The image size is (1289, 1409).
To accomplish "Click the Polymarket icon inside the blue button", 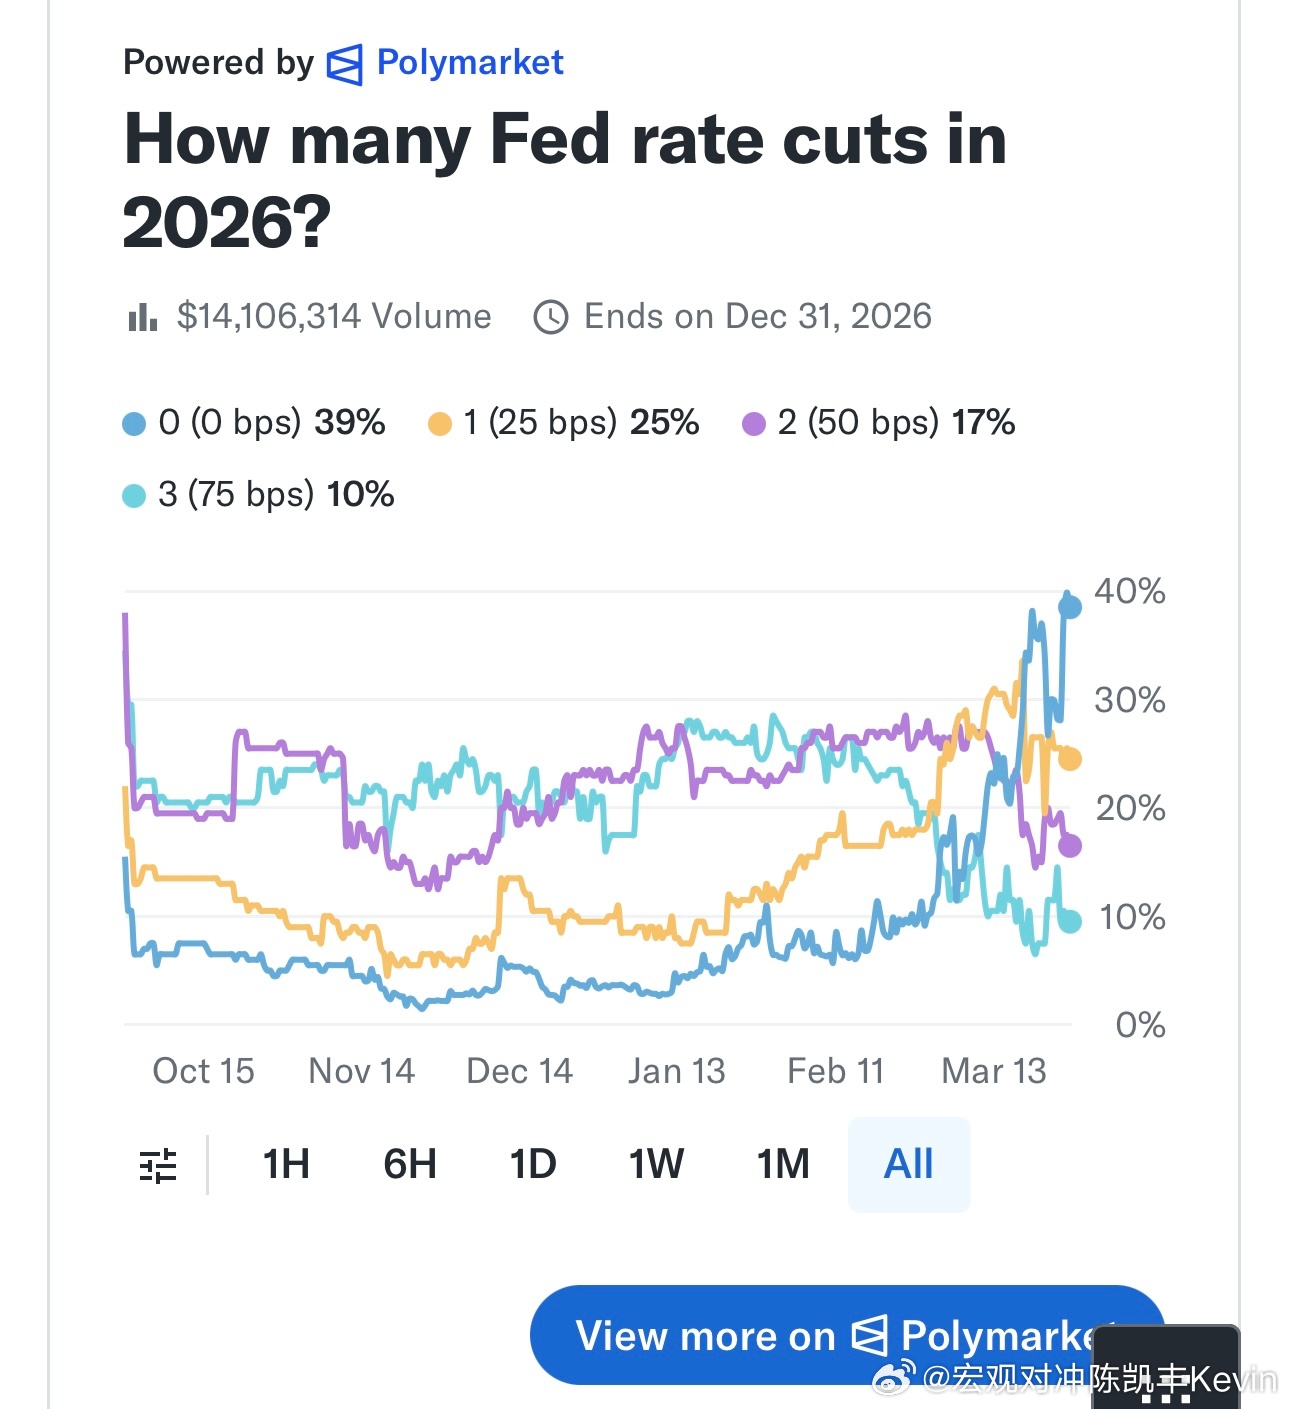I will pyautogui.click(x=869, y=1336).
